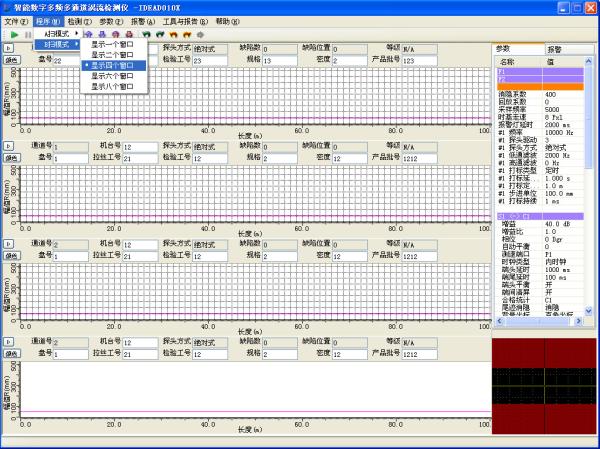
Task: Select the 端头延时 1000 ms row
Action: click(x=540, y=270)
